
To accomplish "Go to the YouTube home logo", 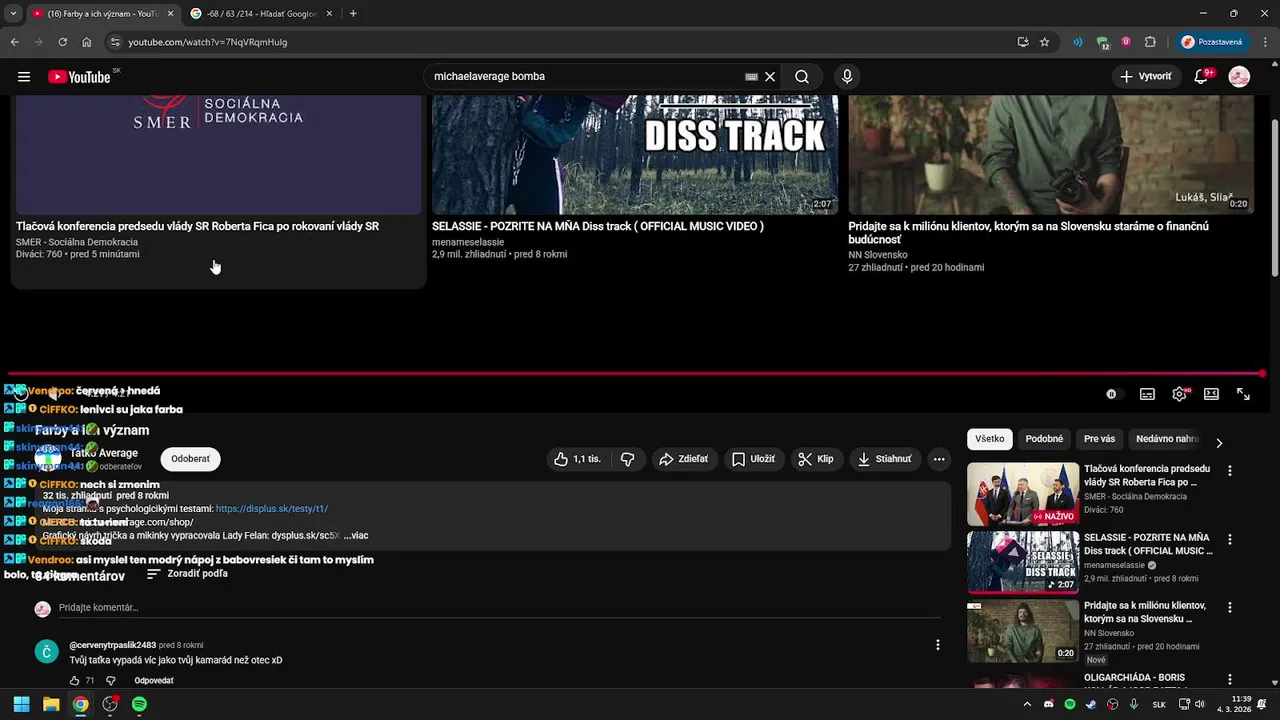I will (x=79, y=77).
